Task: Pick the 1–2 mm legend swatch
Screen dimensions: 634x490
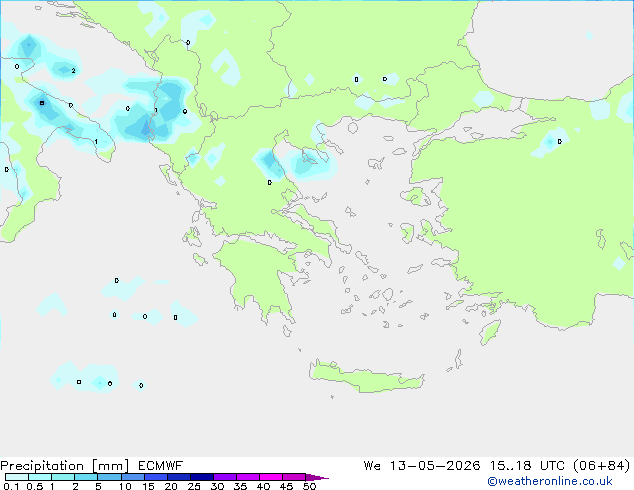Action: click(x=63, y=477)
